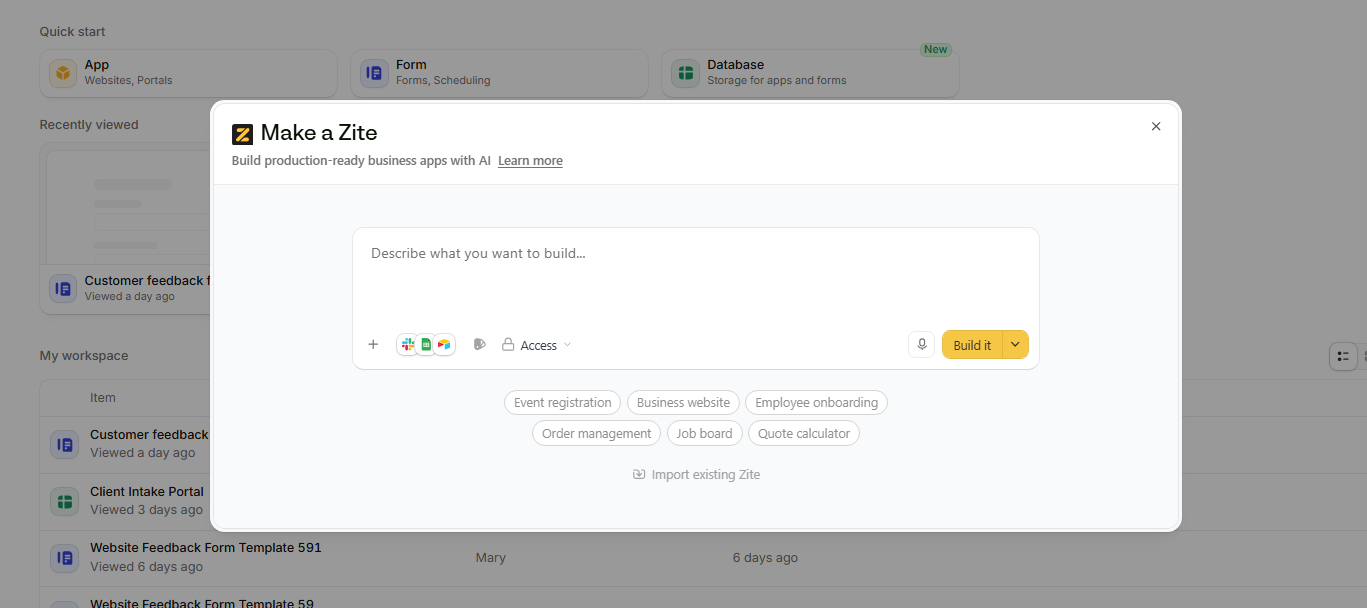Click the Import existing Zite icon
Screen dimensions: 1367x608
pyautogui.click(x=639, y=474)
